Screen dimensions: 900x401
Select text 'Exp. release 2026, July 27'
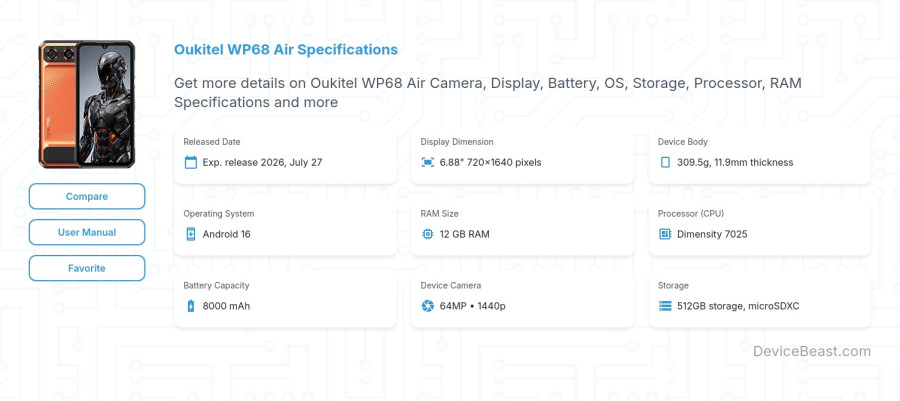[x=262, y=162]
